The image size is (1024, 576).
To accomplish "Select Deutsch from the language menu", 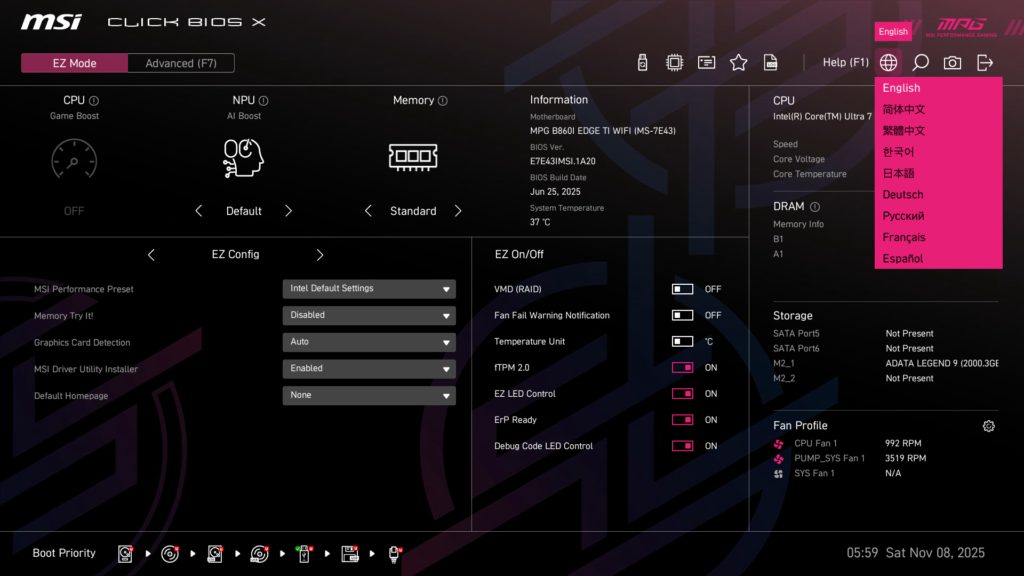I will (x=903, y=194).
